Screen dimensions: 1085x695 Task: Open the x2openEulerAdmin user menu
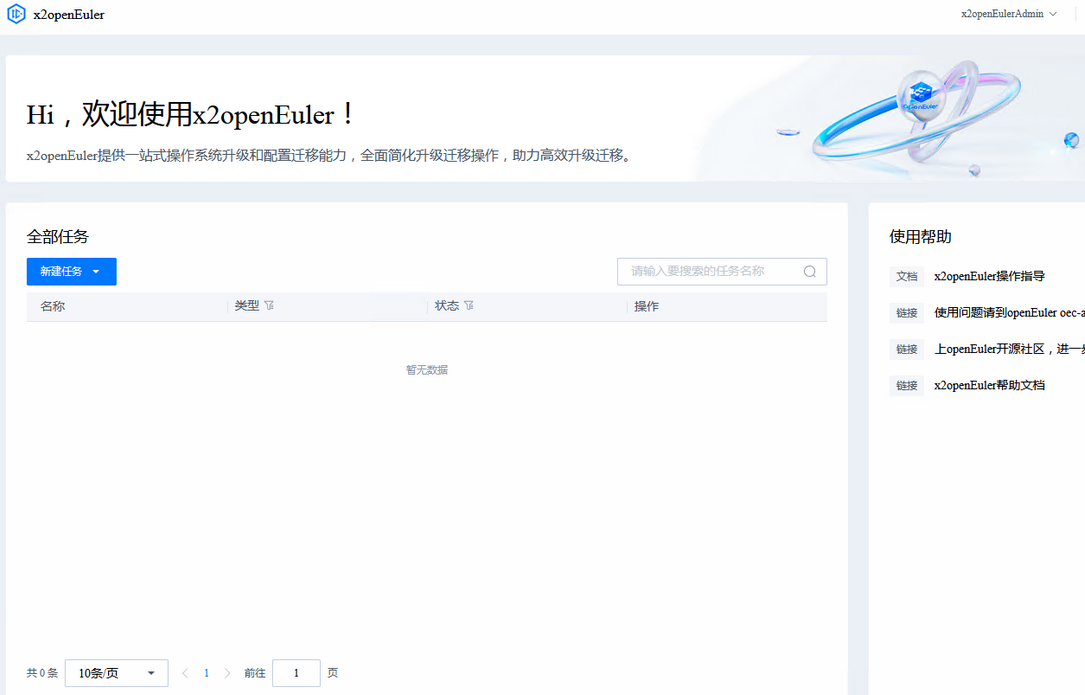coord(1009,14)
